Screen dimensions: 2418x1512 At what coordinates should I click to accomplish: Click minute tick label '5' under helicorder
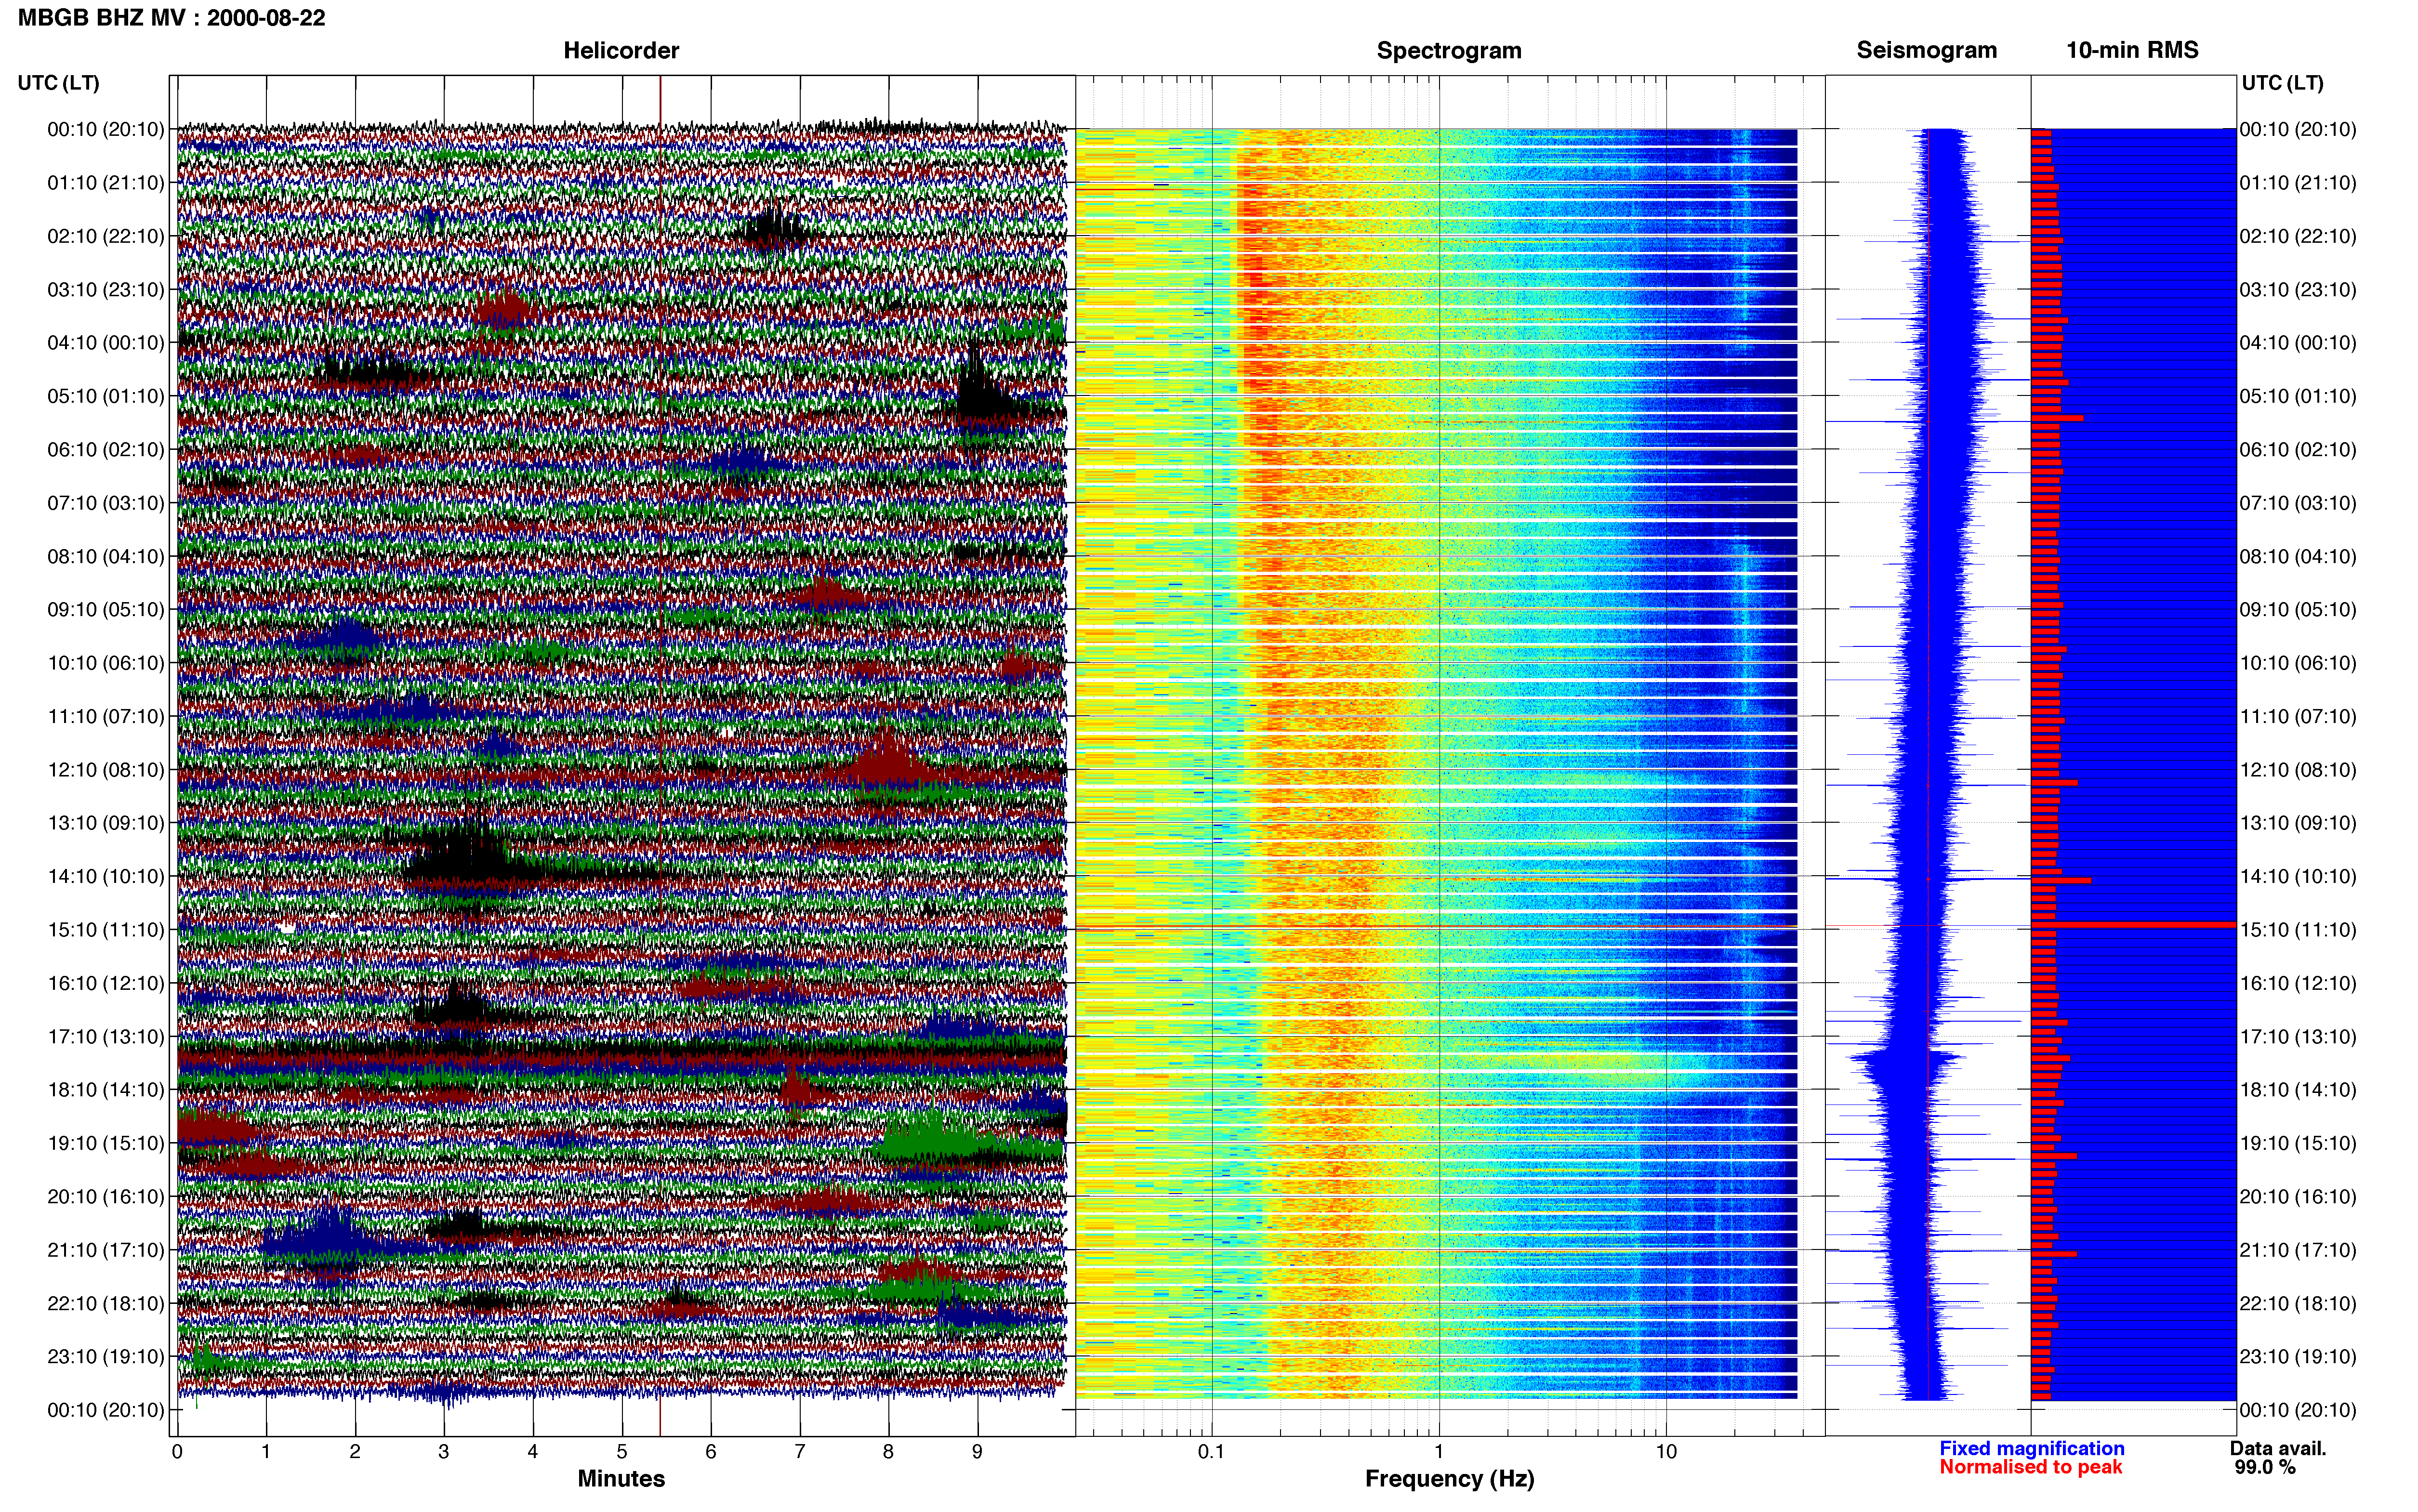point(622,1451)
